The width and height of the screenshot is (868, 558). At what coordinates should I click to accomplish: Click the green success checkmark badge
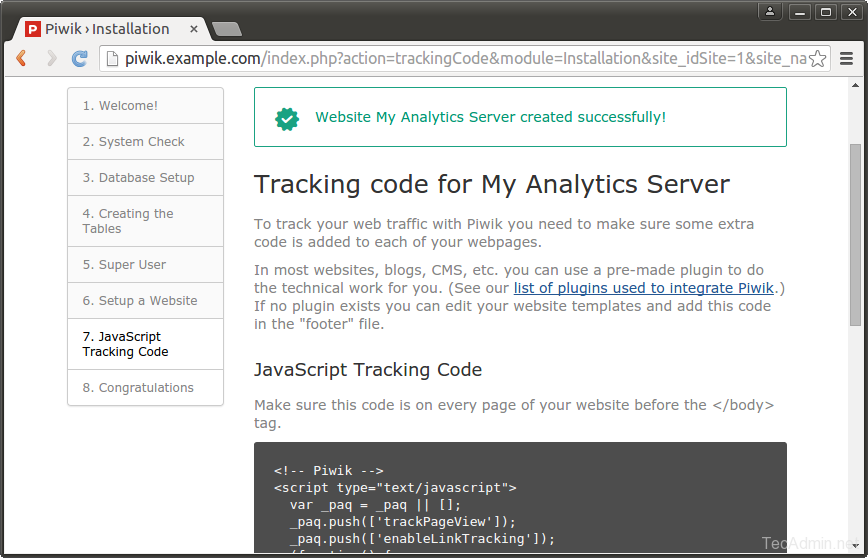tap(287, 118)
